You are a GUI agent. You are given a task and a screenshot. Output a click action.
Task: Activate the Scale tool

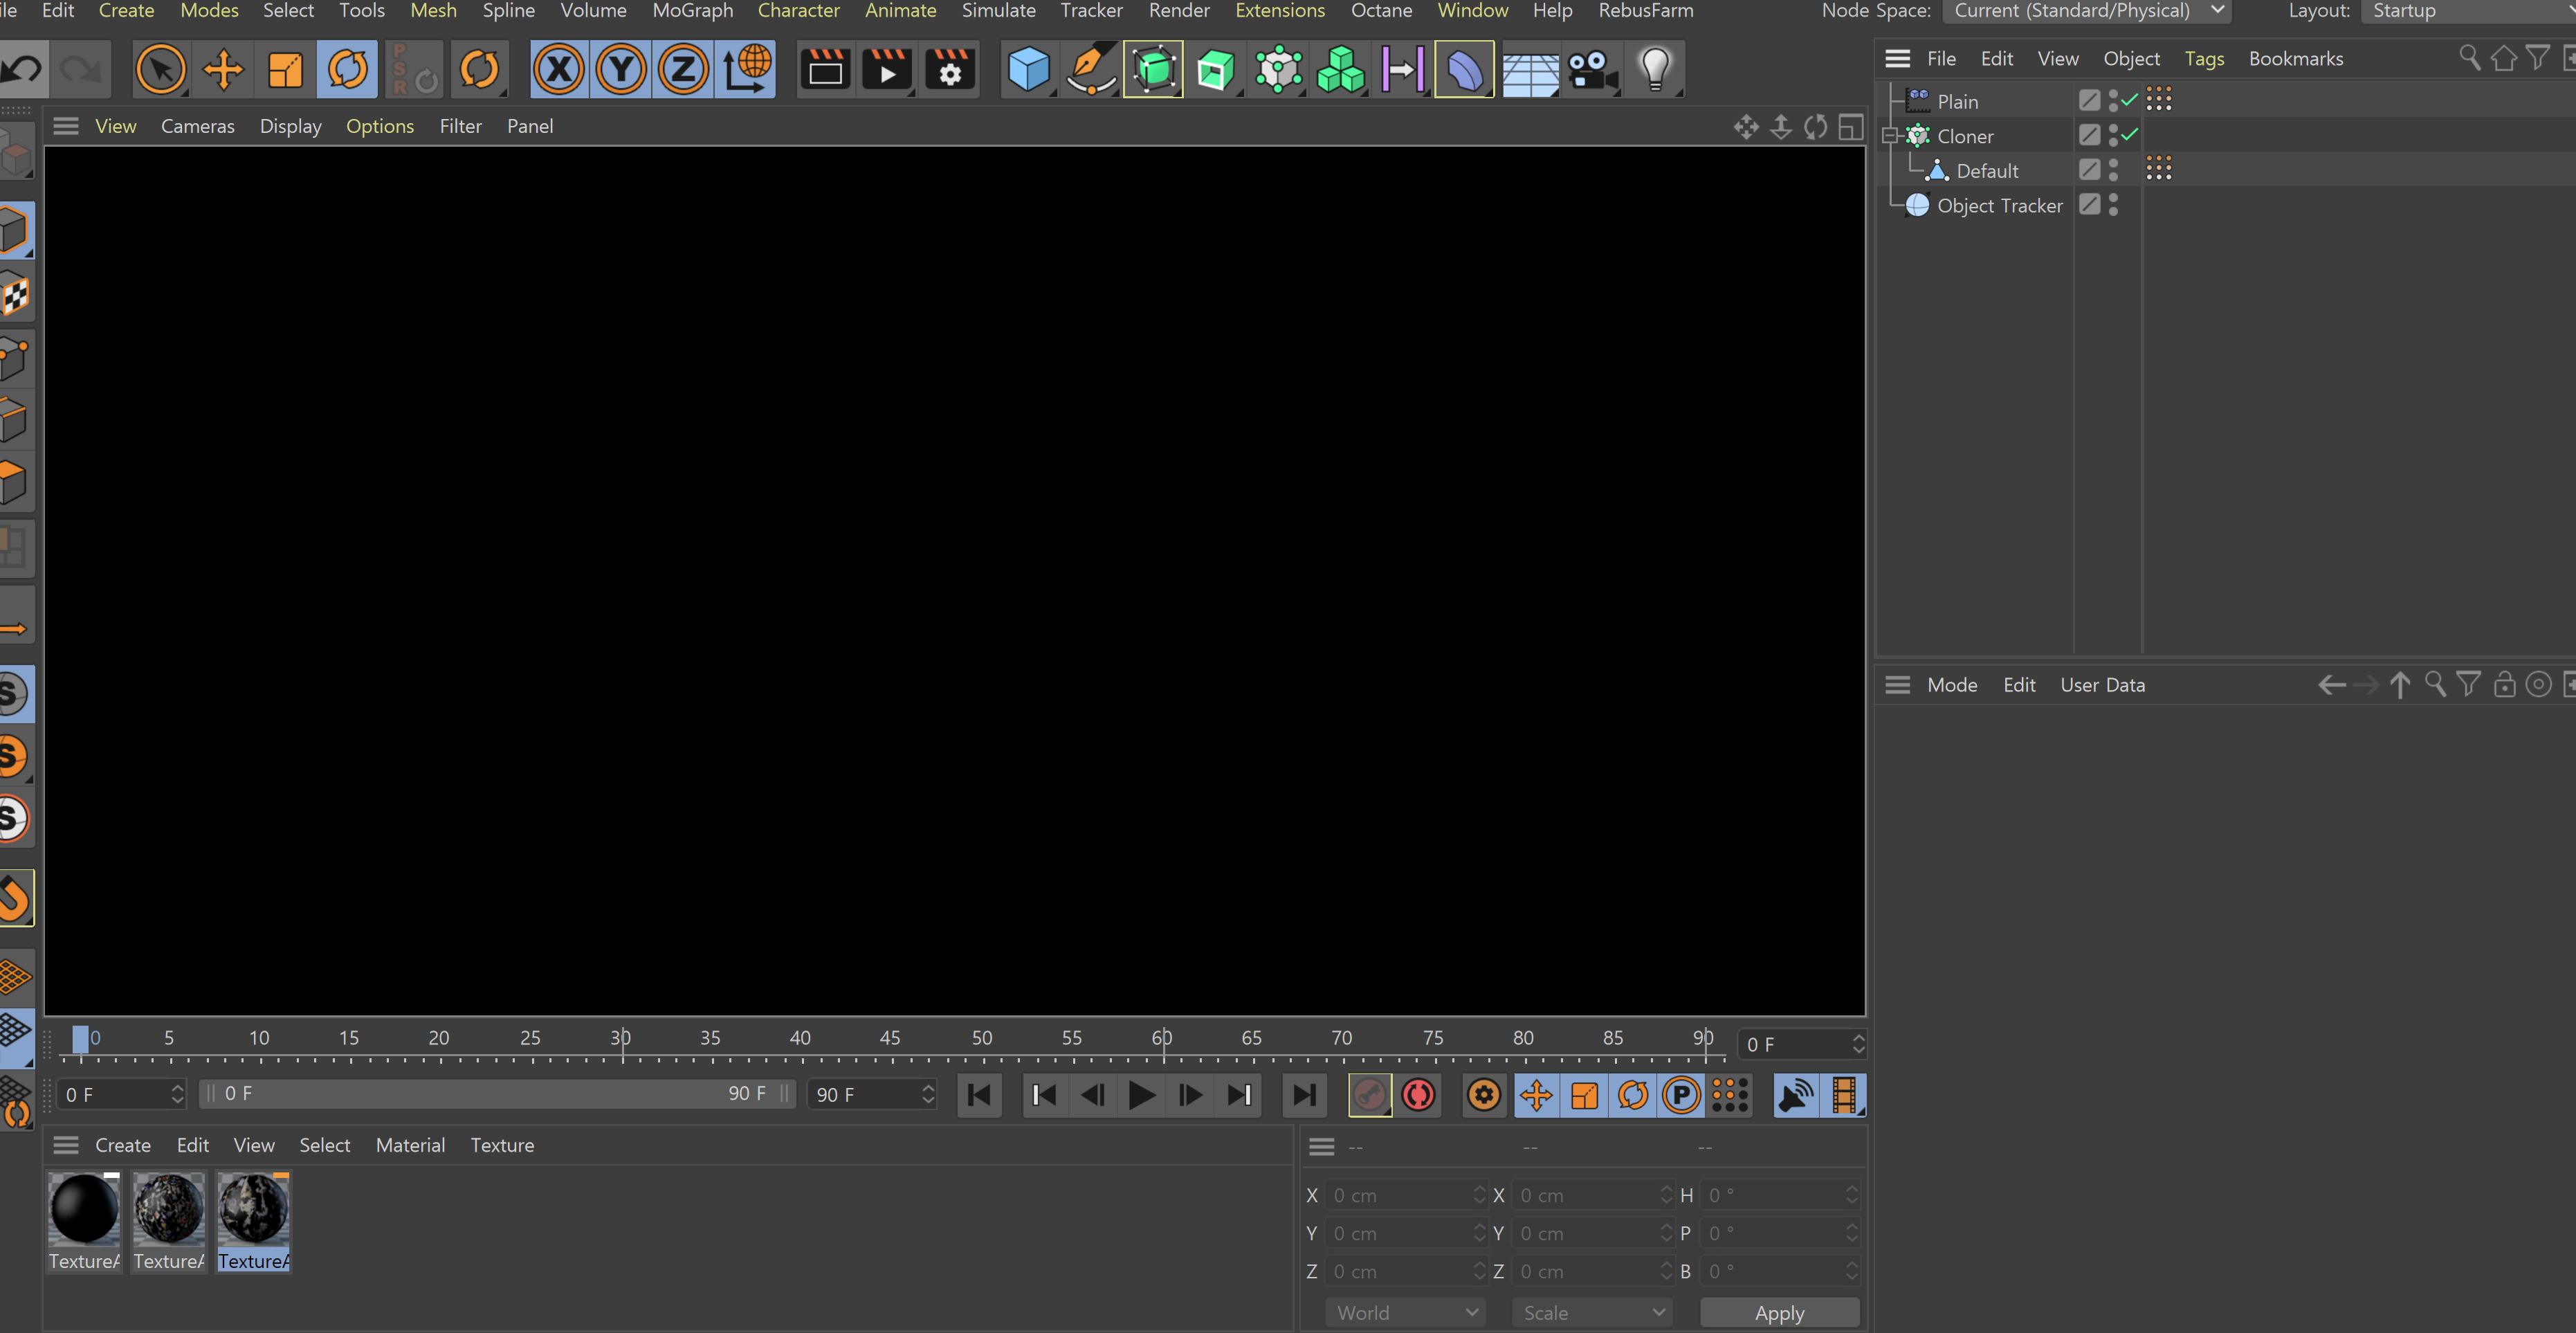[x=285, y=69]
